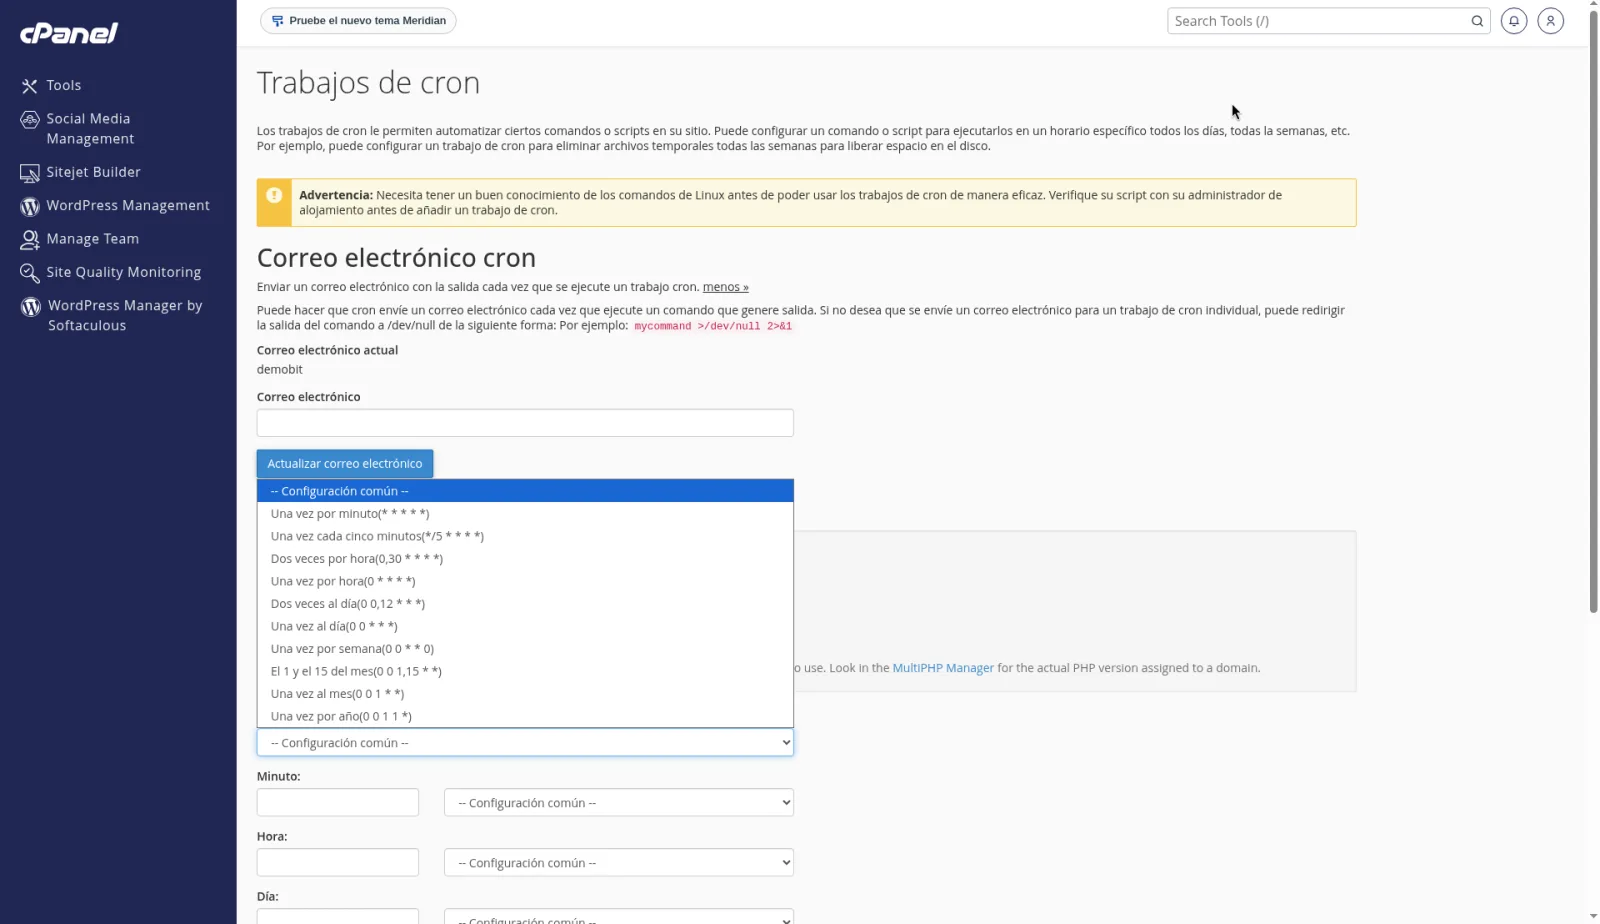Click Actualizar correo electrónico button

[345, 464]
